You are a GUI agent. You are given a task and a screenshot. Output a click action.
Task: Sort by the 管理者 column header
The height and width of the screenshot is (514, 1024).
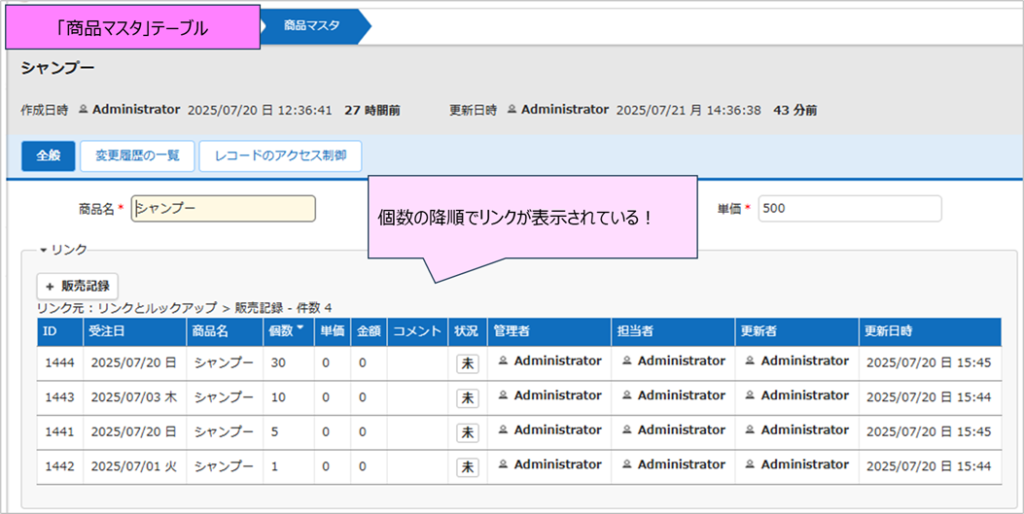(549, 332)
